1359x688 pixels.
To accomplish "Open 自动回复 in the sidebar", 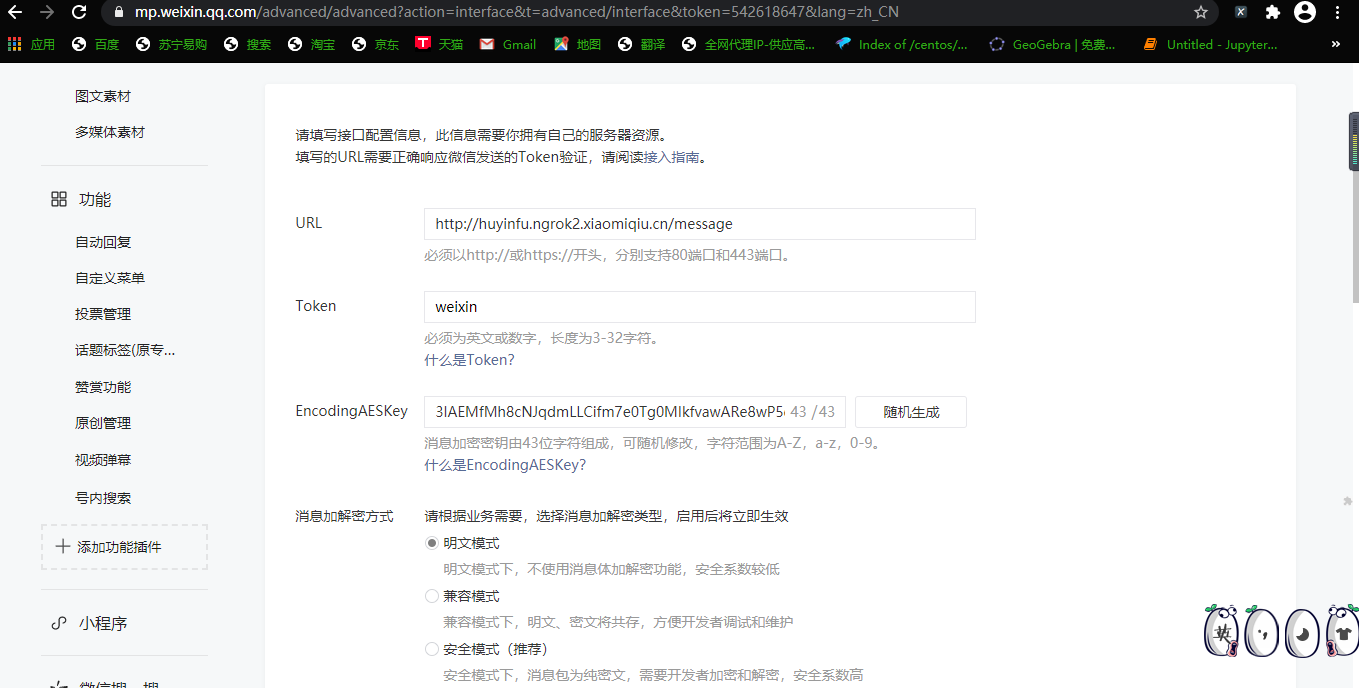I will pos(103,242).
